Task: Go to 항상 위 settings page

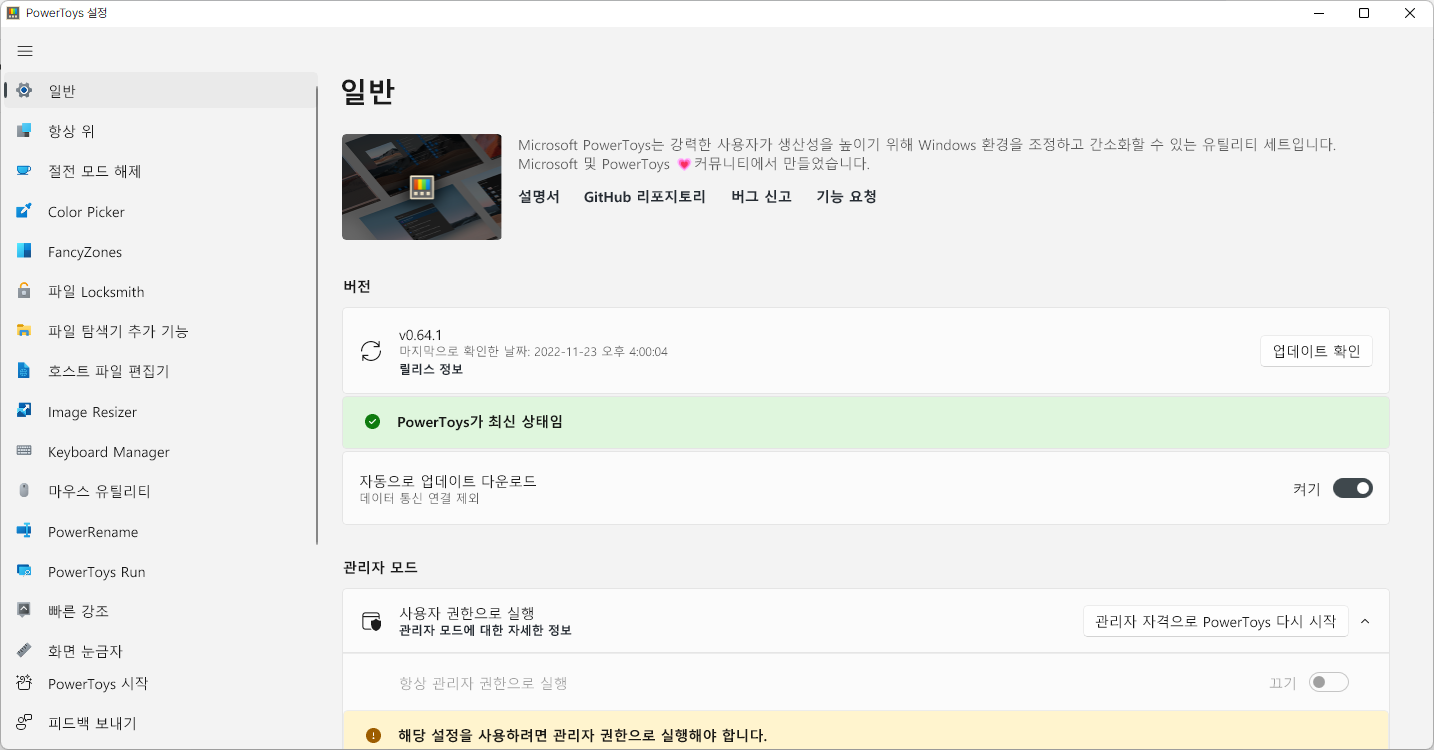Action: (x=161, y=131)
